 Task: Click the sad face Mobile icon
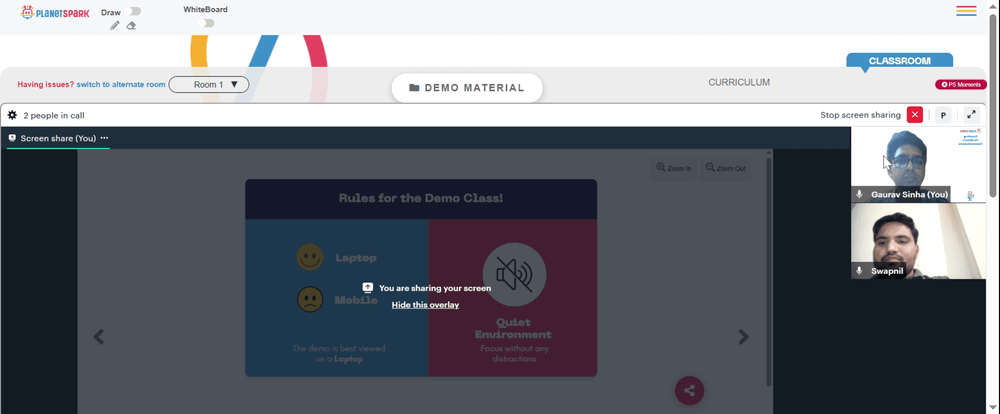coord(310,299)
